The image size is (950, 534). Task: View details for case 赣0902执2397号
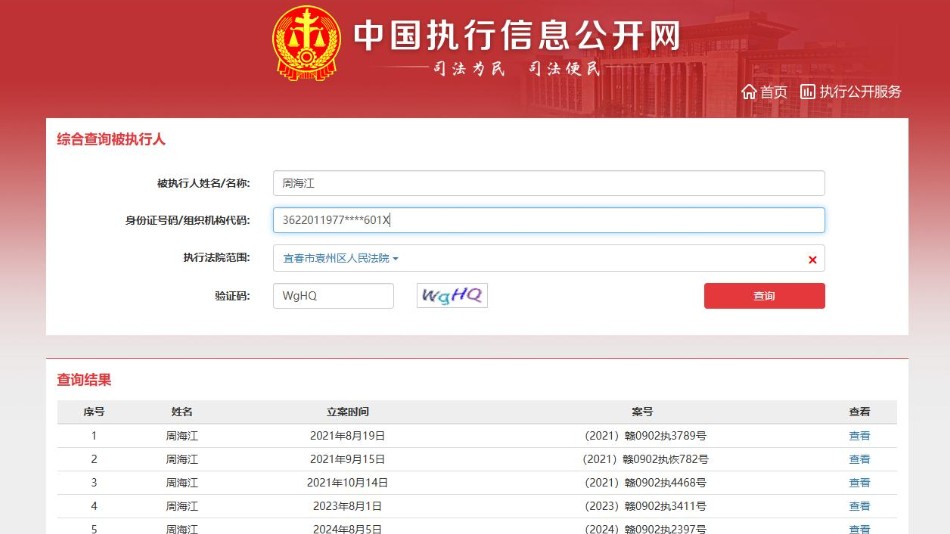pos(859,529)
